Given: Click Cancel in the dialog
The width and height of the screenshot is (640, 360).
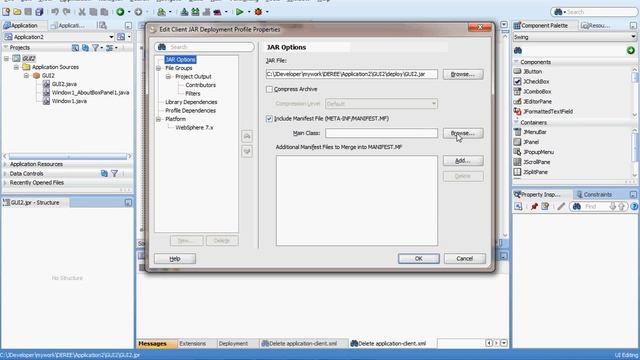Looking at the screenshot, I should pyautogui.click(x=464, y=259).
